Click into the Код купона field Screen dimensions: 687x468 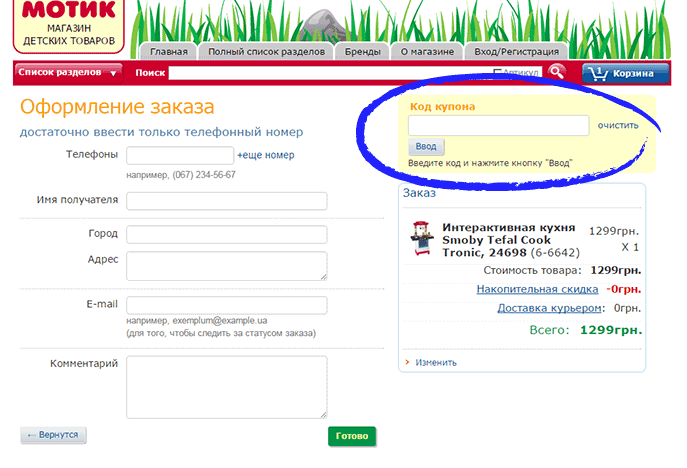(x=498, y=126)
